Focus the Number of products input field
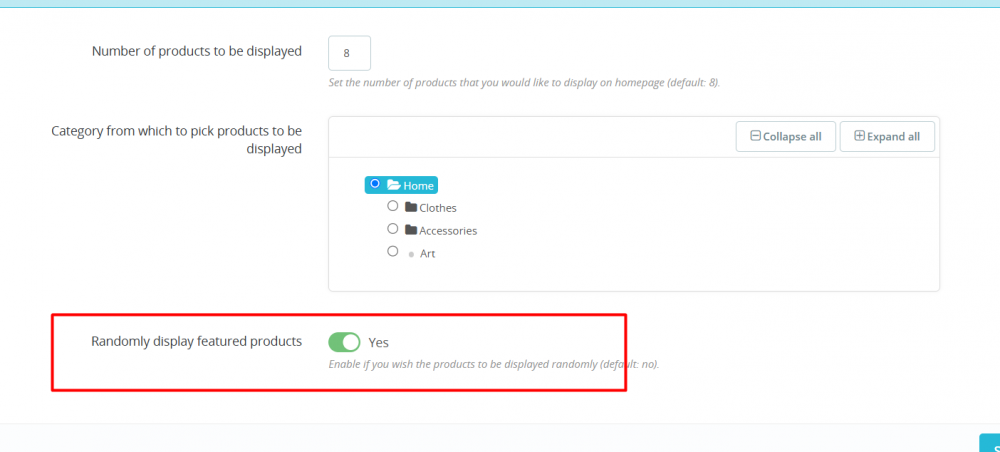Screen dimensions: 1000x452 pos(349,53)
